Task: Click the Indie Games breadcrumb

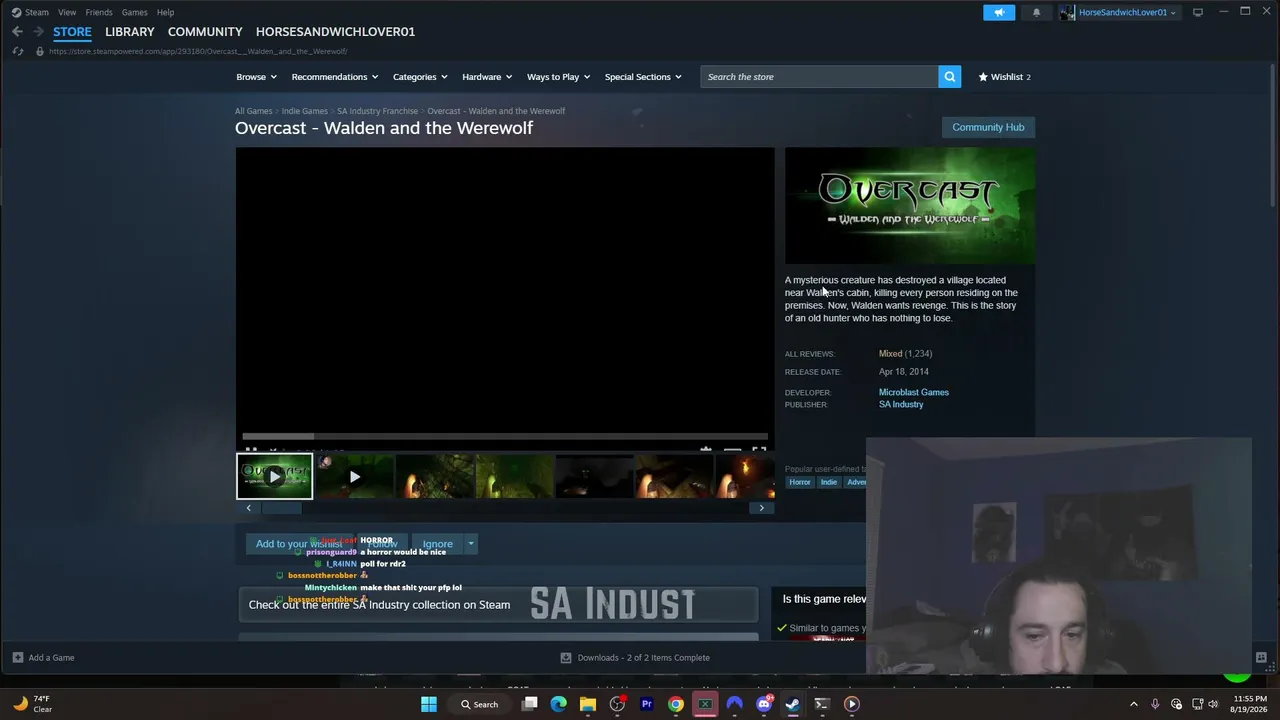Action: tap(305, 111)
